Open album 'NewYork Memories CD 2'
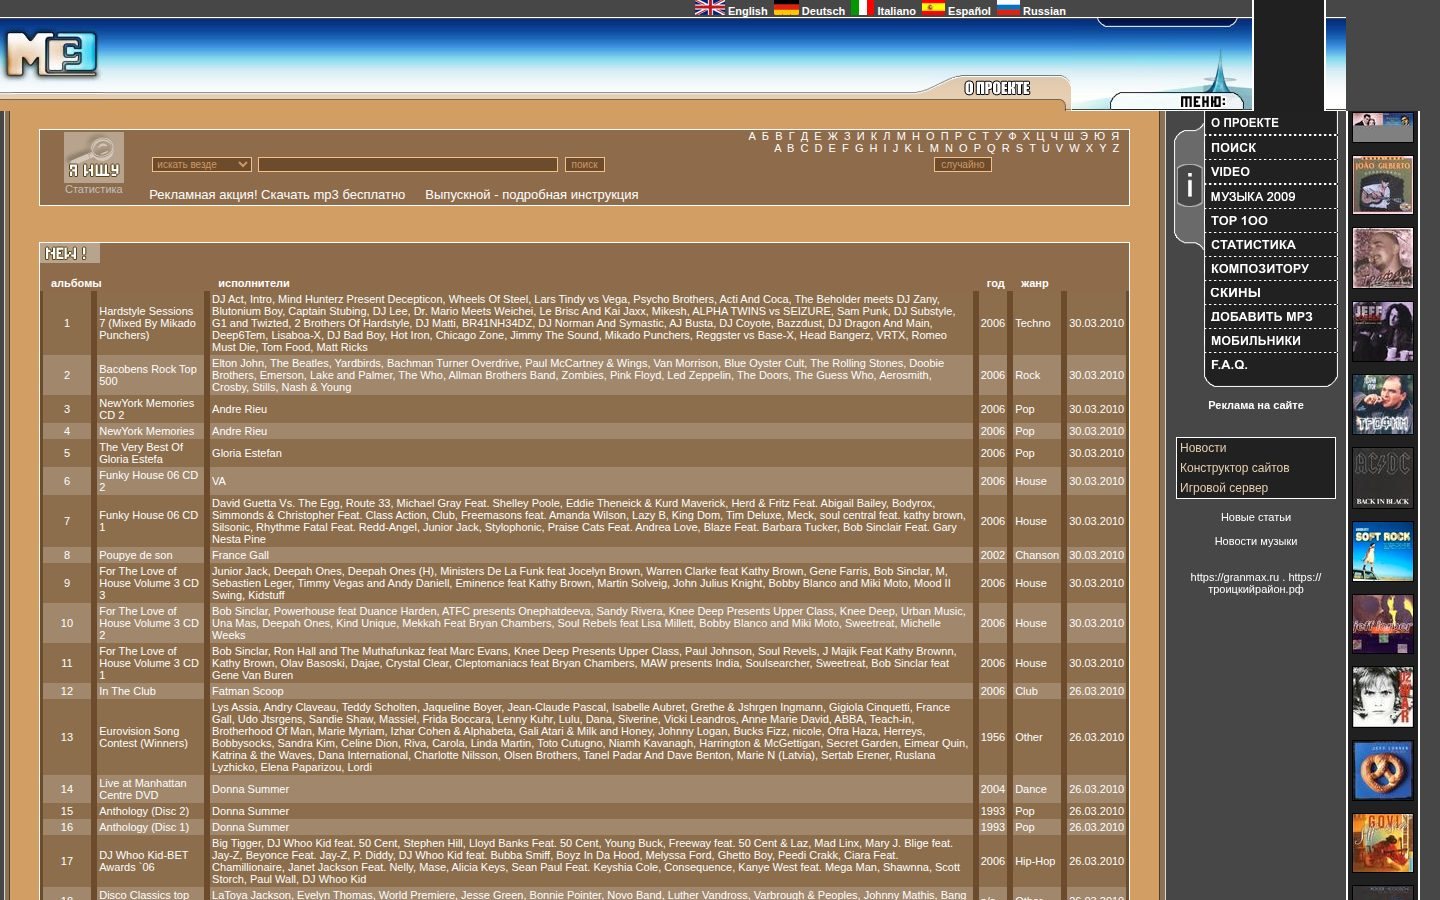Image resolution: width=1440 pixels, height=900 pixels. click(x=147, y=409)
